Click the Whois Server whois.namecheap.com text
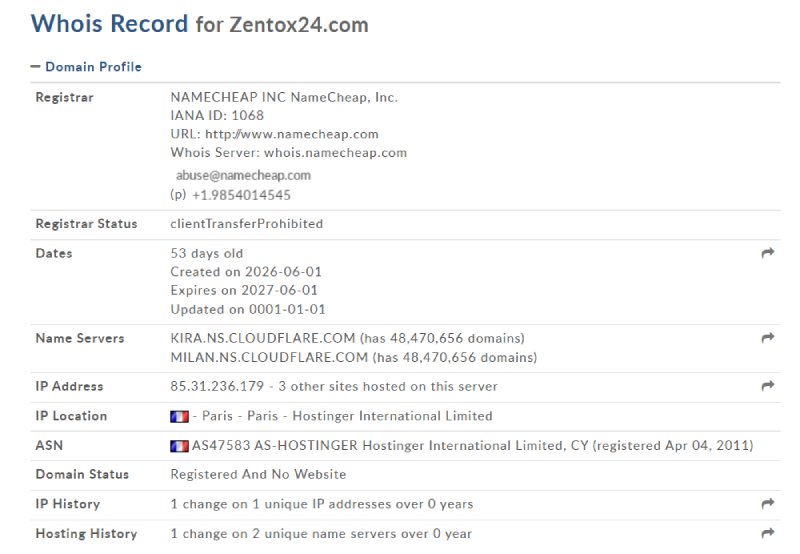Image resolution: width=800 pixels, height=554 pixels. pos(289,153)
